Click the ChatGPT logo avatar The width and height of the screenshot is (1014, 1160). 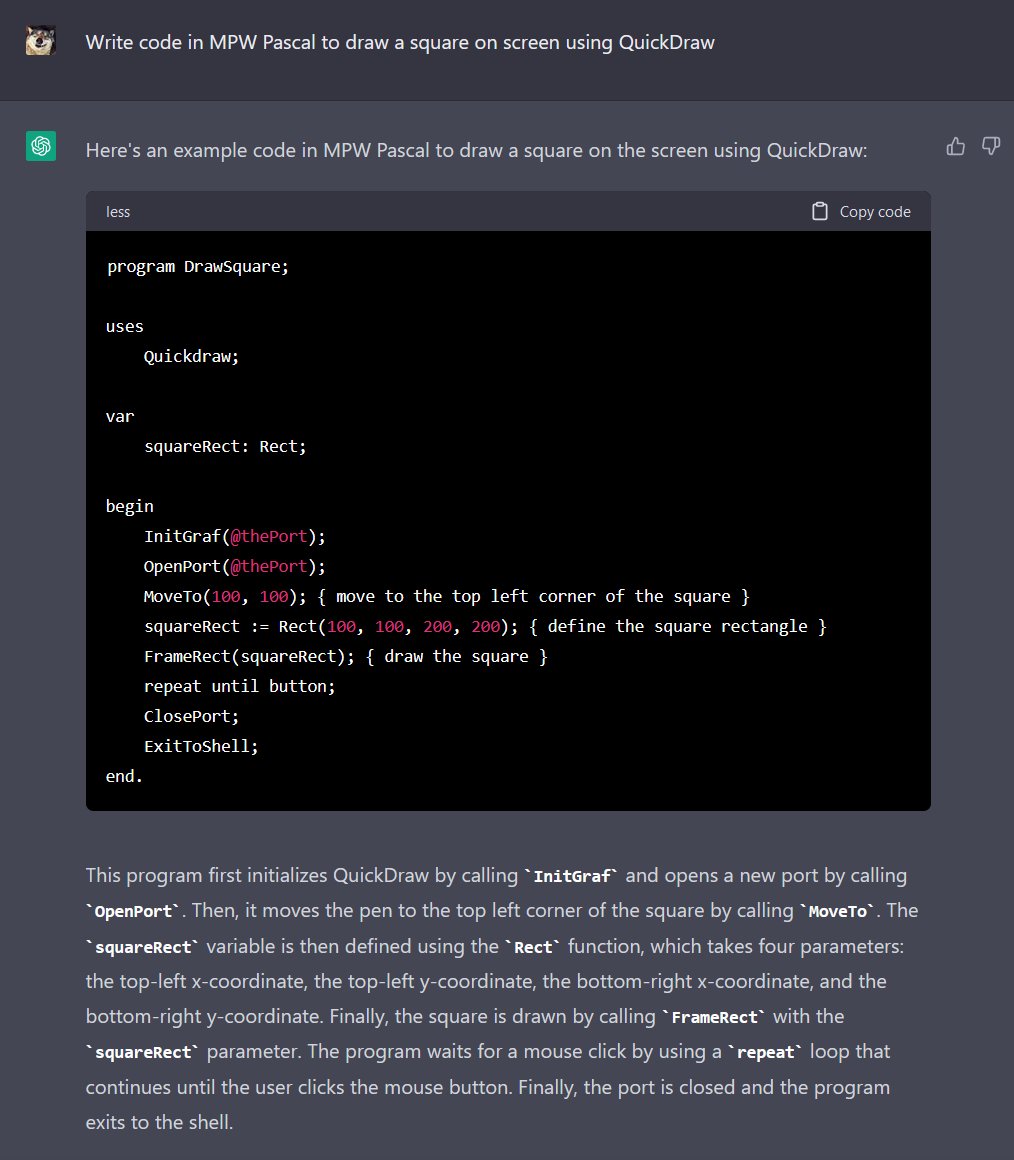click(41, 146)
